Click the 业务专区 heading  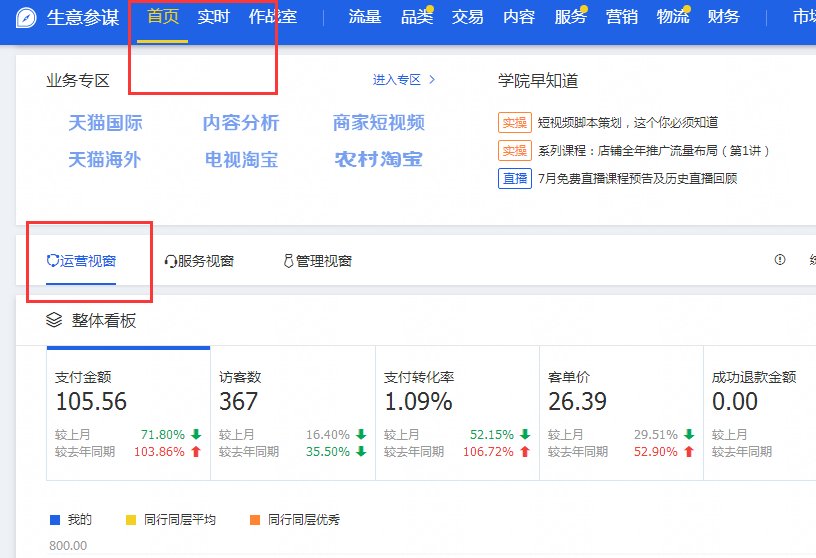[x=78, y=81]
